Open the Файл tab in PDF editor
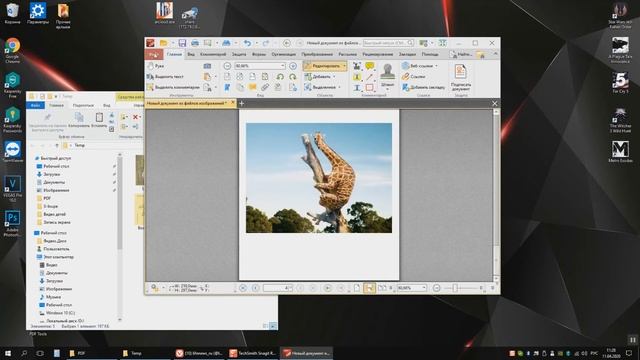The height and width of the screenshot is (360, 640). [154, 54]
